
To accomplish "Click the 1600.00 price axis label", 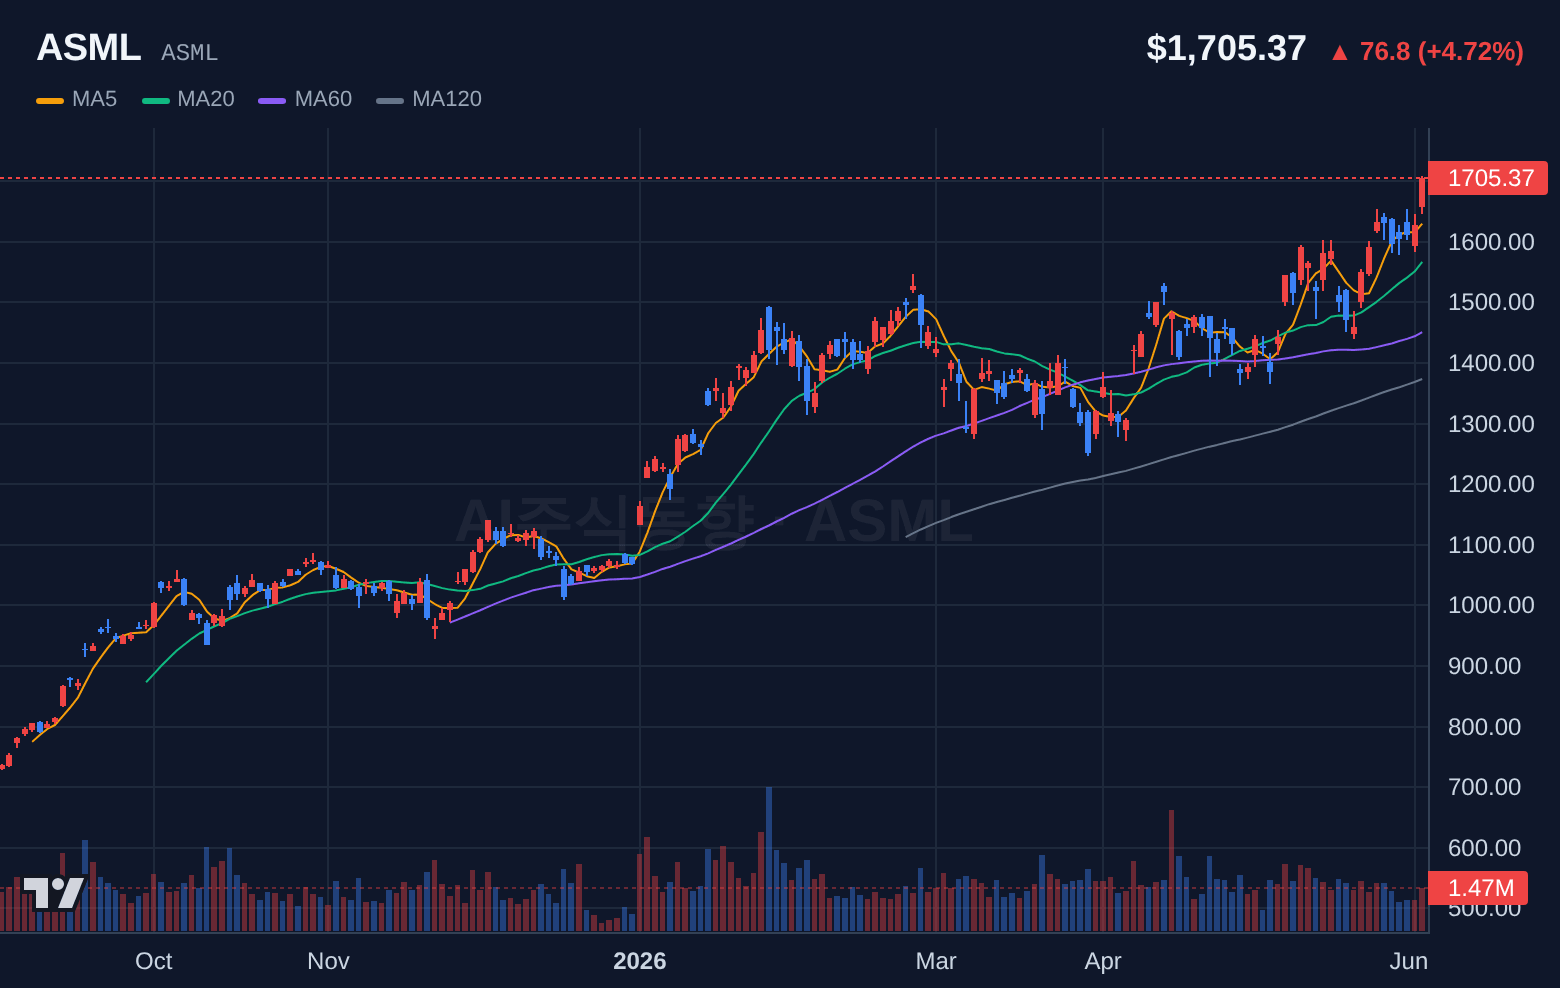I will [1491, 242].
